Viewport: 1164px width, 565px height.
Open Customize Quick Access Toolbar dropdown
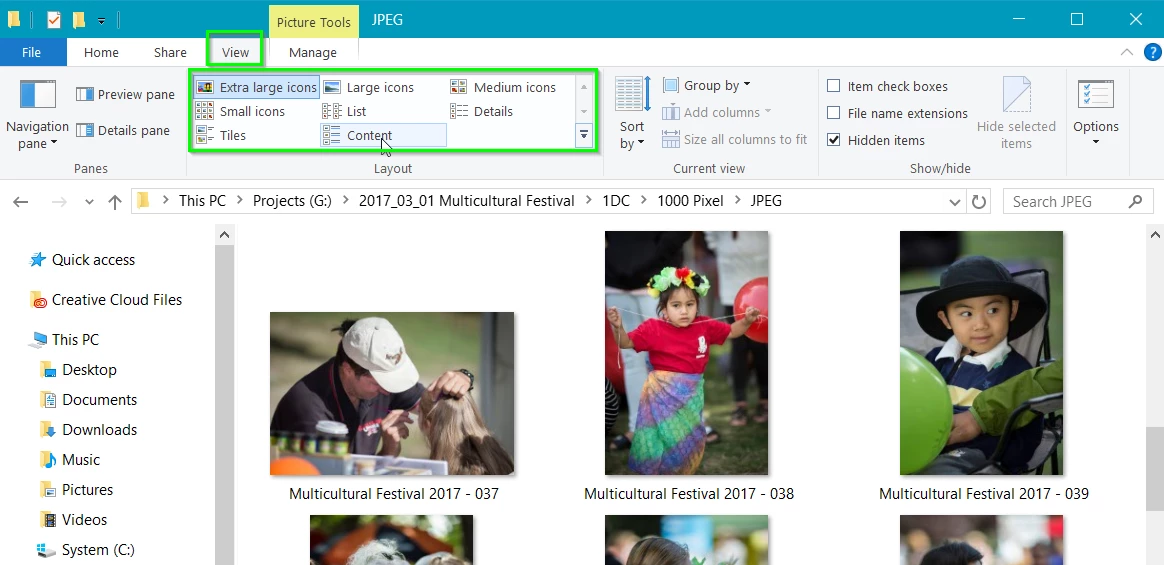point(101,21)
